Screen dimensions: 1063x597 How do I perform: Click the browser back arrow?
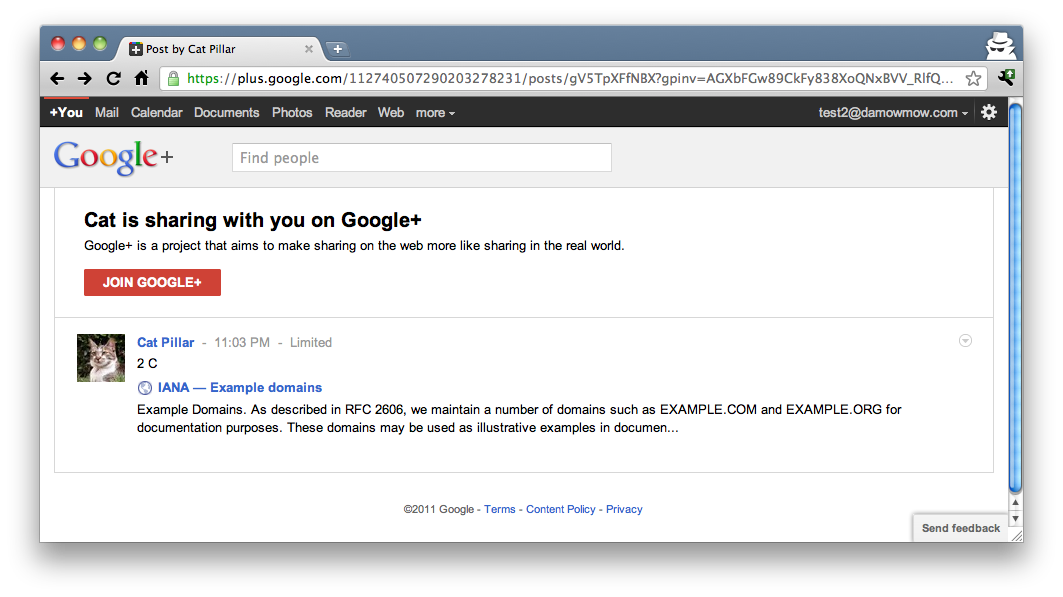coord(57,79)
